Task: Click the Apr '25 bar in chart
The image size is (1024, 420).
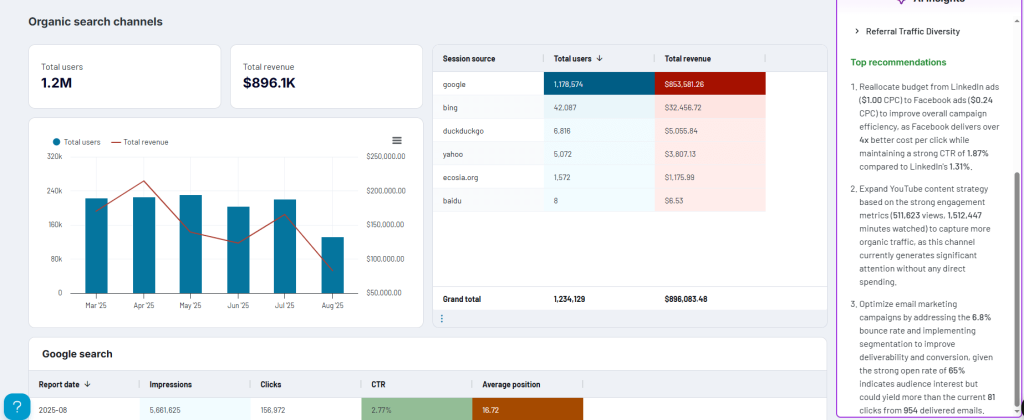Action: [144, 245]
